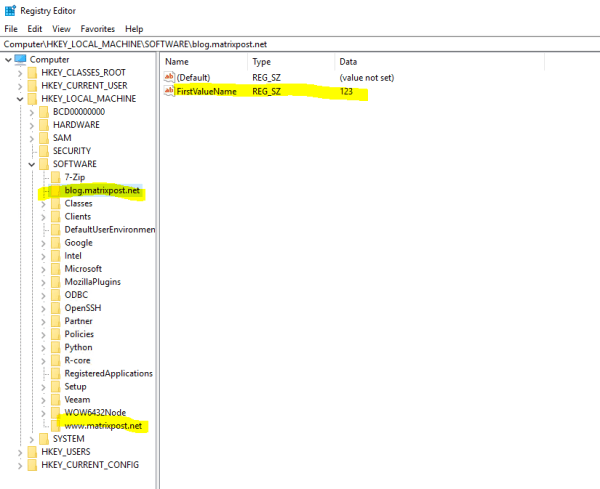The image size is (600, 489).
Task: Collapse the HKEY_LOCAL_MACHINE hive
Action: point(20,99)
